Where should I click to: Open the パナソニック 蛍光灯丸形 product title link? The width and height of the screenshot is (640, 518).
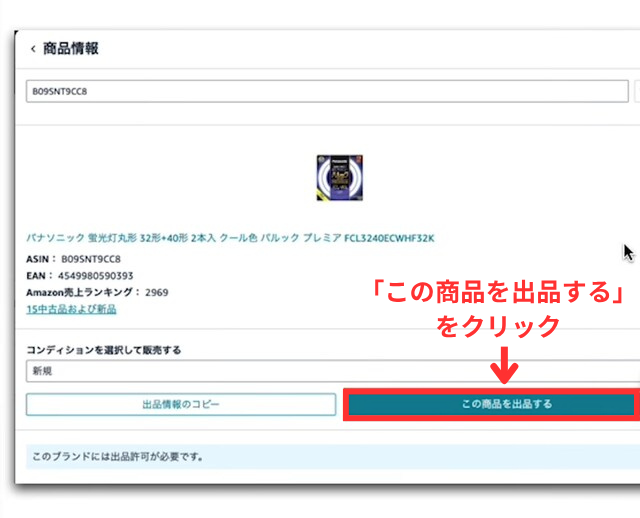230,238
